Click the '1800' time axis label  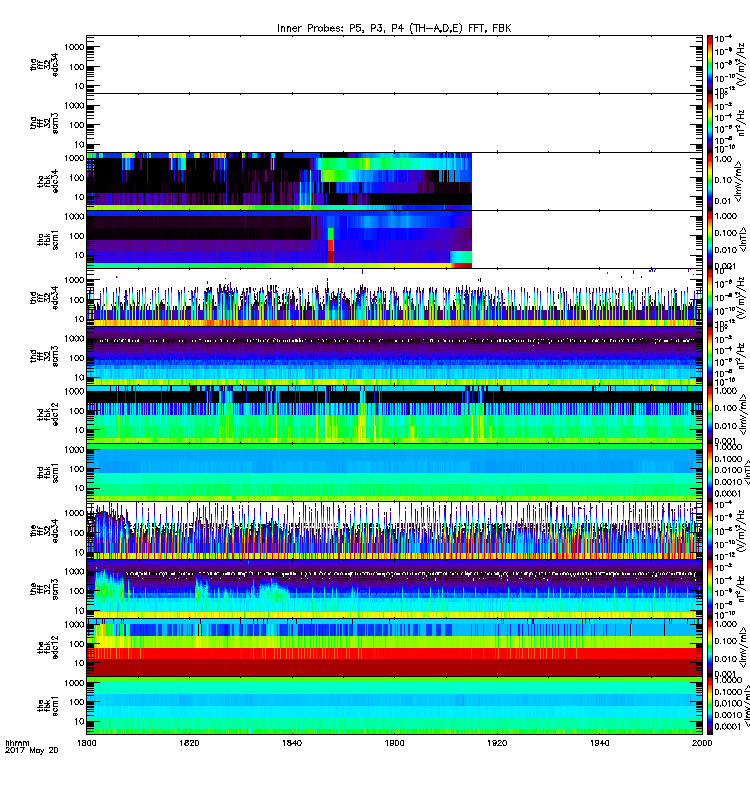click(x=86, y=743)
